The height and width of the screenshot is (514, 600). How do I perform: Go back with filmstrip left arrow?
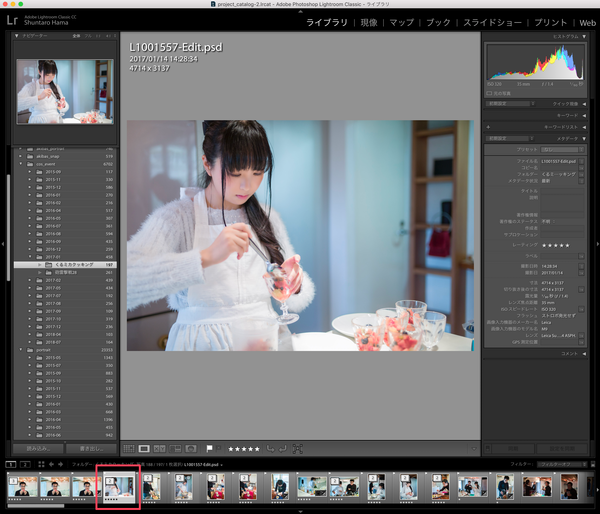point(51,465)
